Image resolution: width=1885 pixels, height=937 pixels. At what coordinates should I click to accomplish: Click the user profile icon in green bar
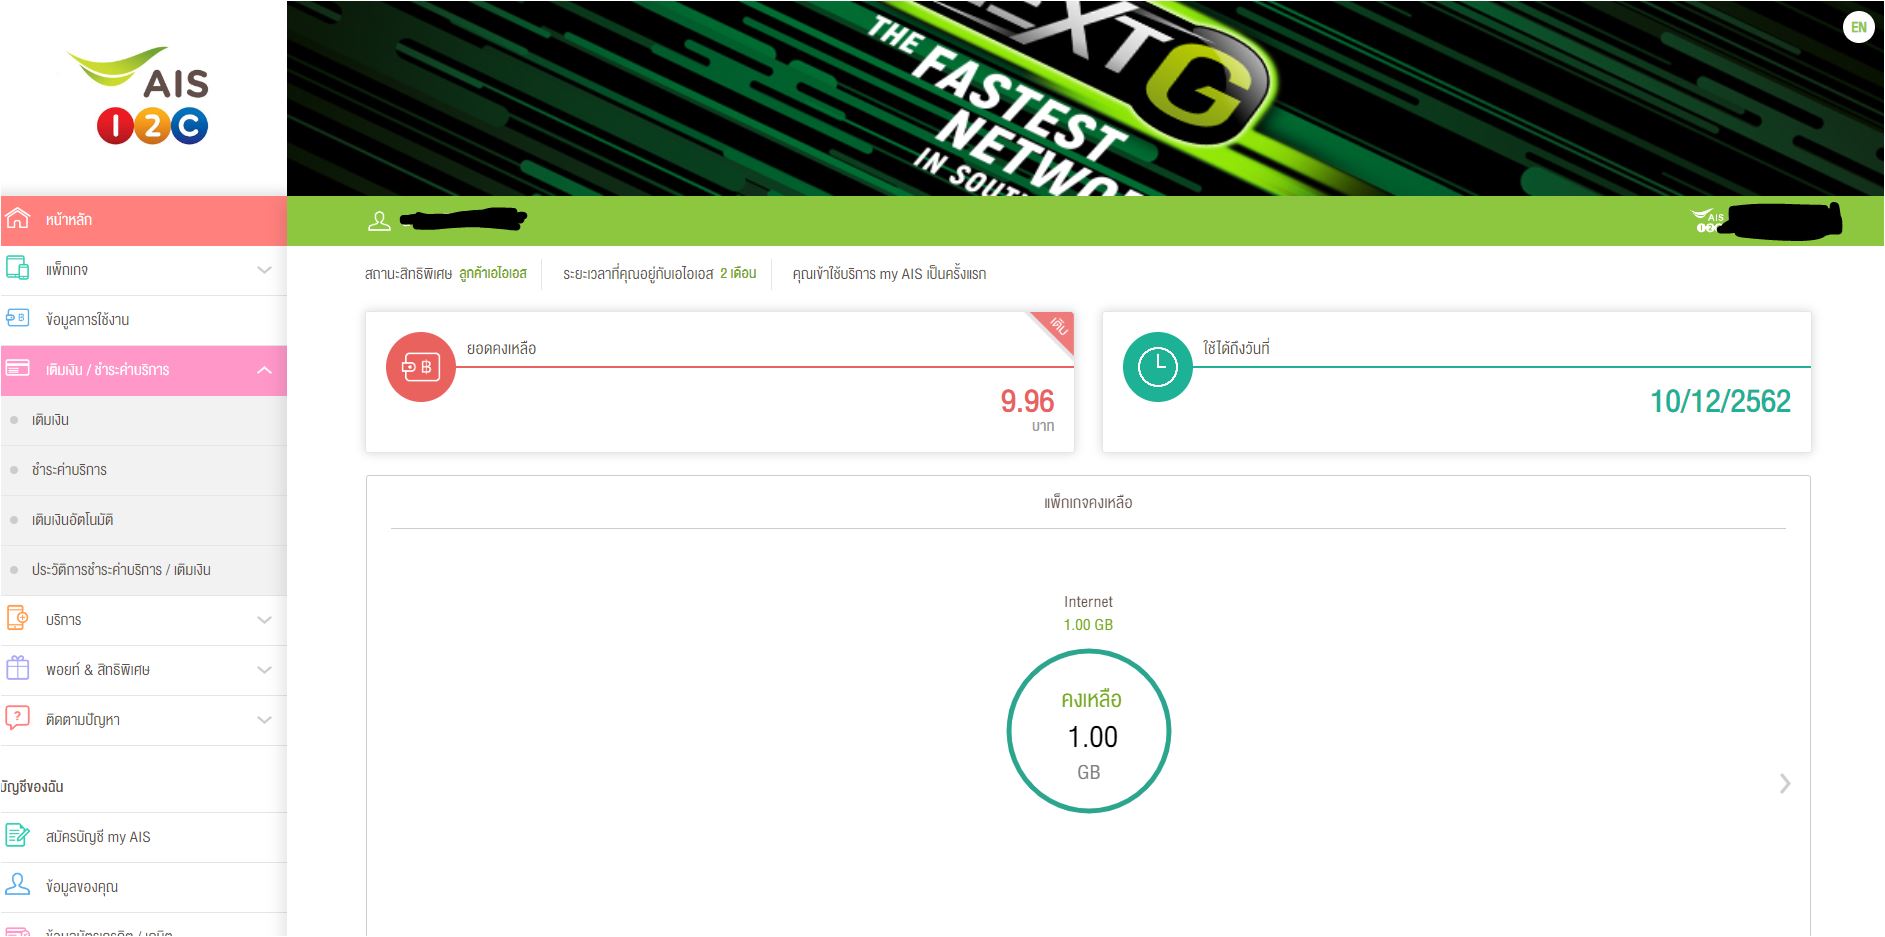tap(379, 221)
